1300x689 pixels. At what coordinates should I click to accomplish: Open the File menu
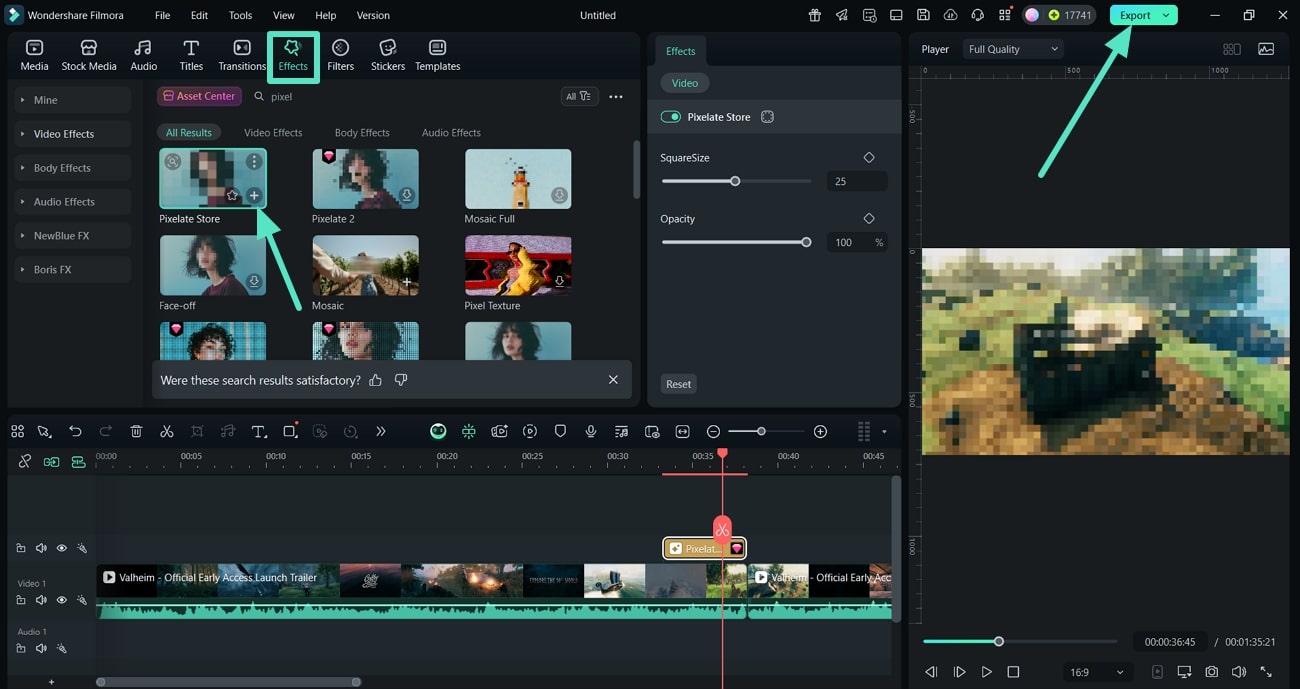[x=162, y=15]
